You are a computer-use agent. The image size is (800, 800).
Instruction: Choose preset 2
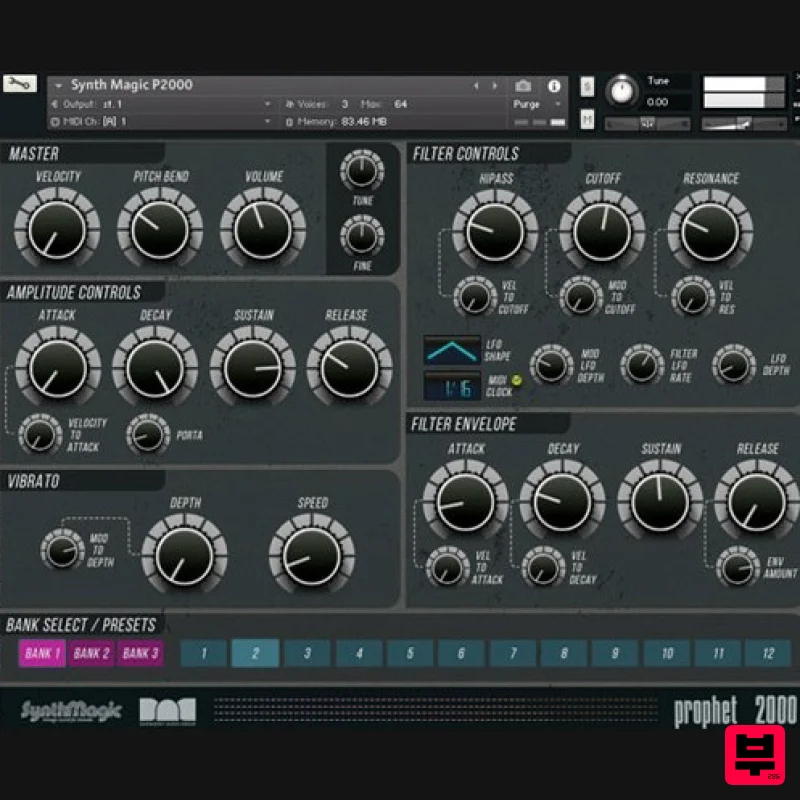(x=255, y=653)
